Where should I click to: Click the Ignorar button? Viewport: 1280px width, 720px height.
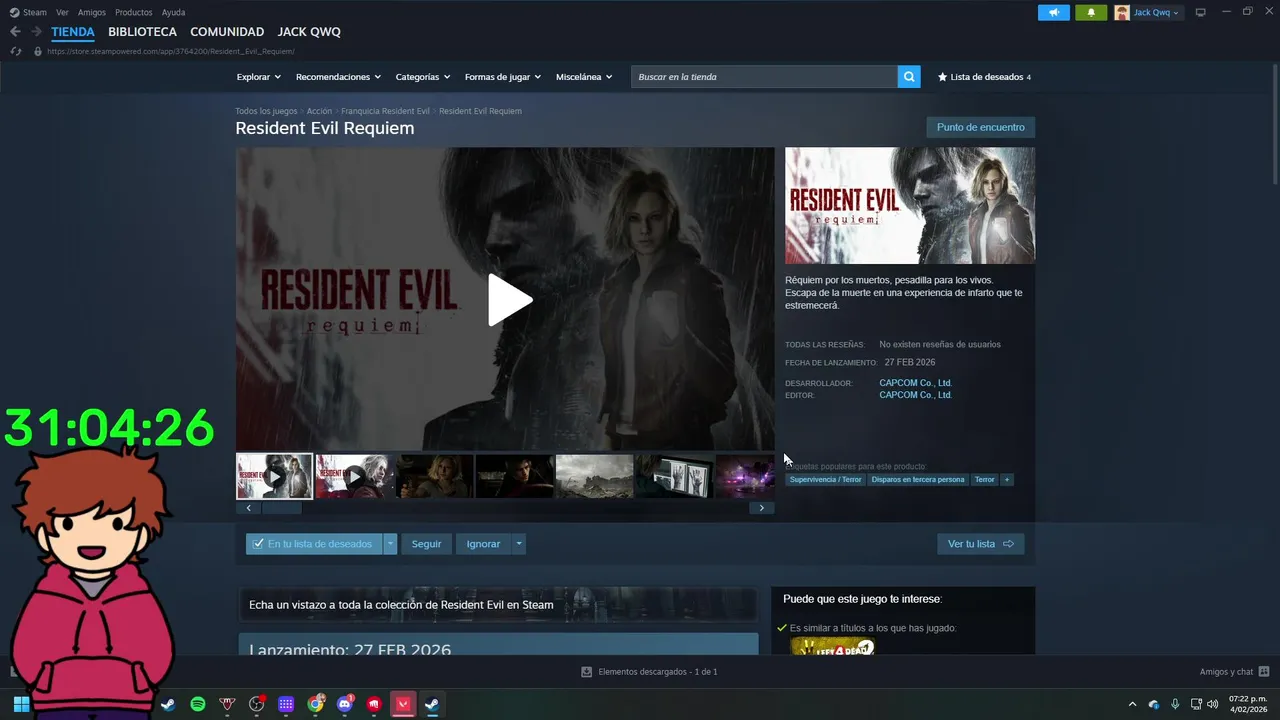tap(483, 544)
